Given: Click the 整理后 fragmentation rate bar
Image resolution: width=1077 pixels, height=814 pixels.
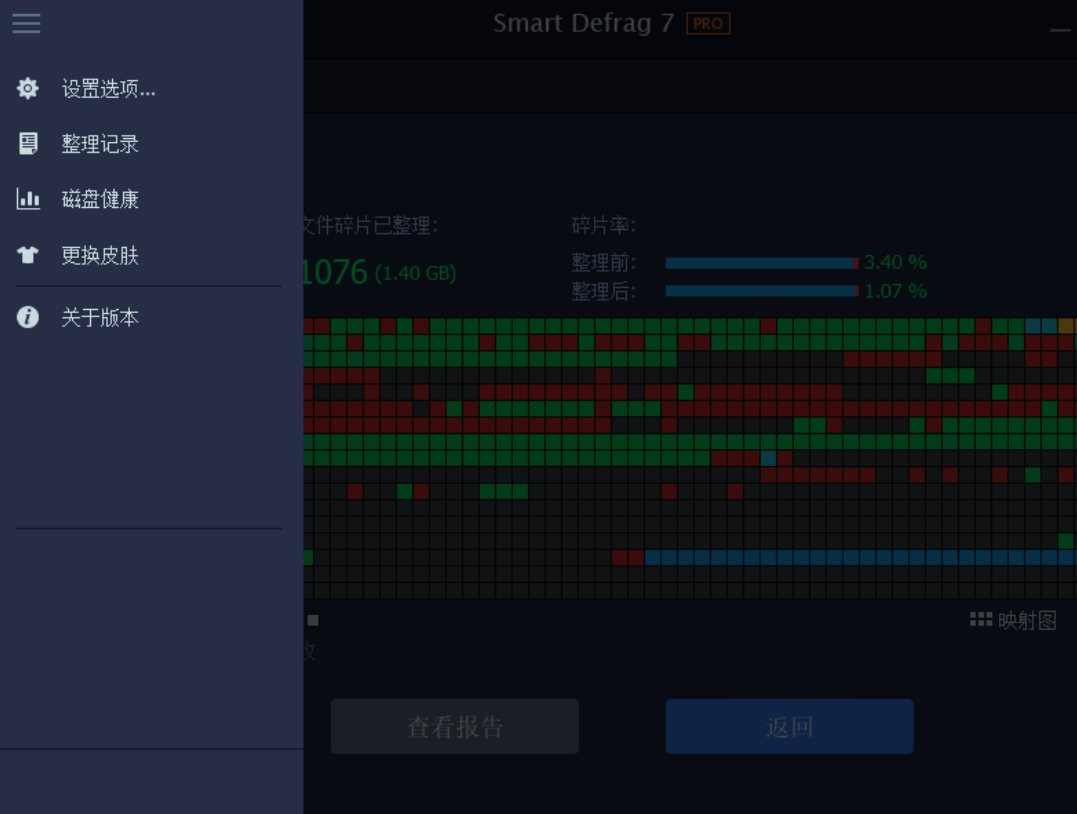Looking at the screenshot, I should coord(762,291).
